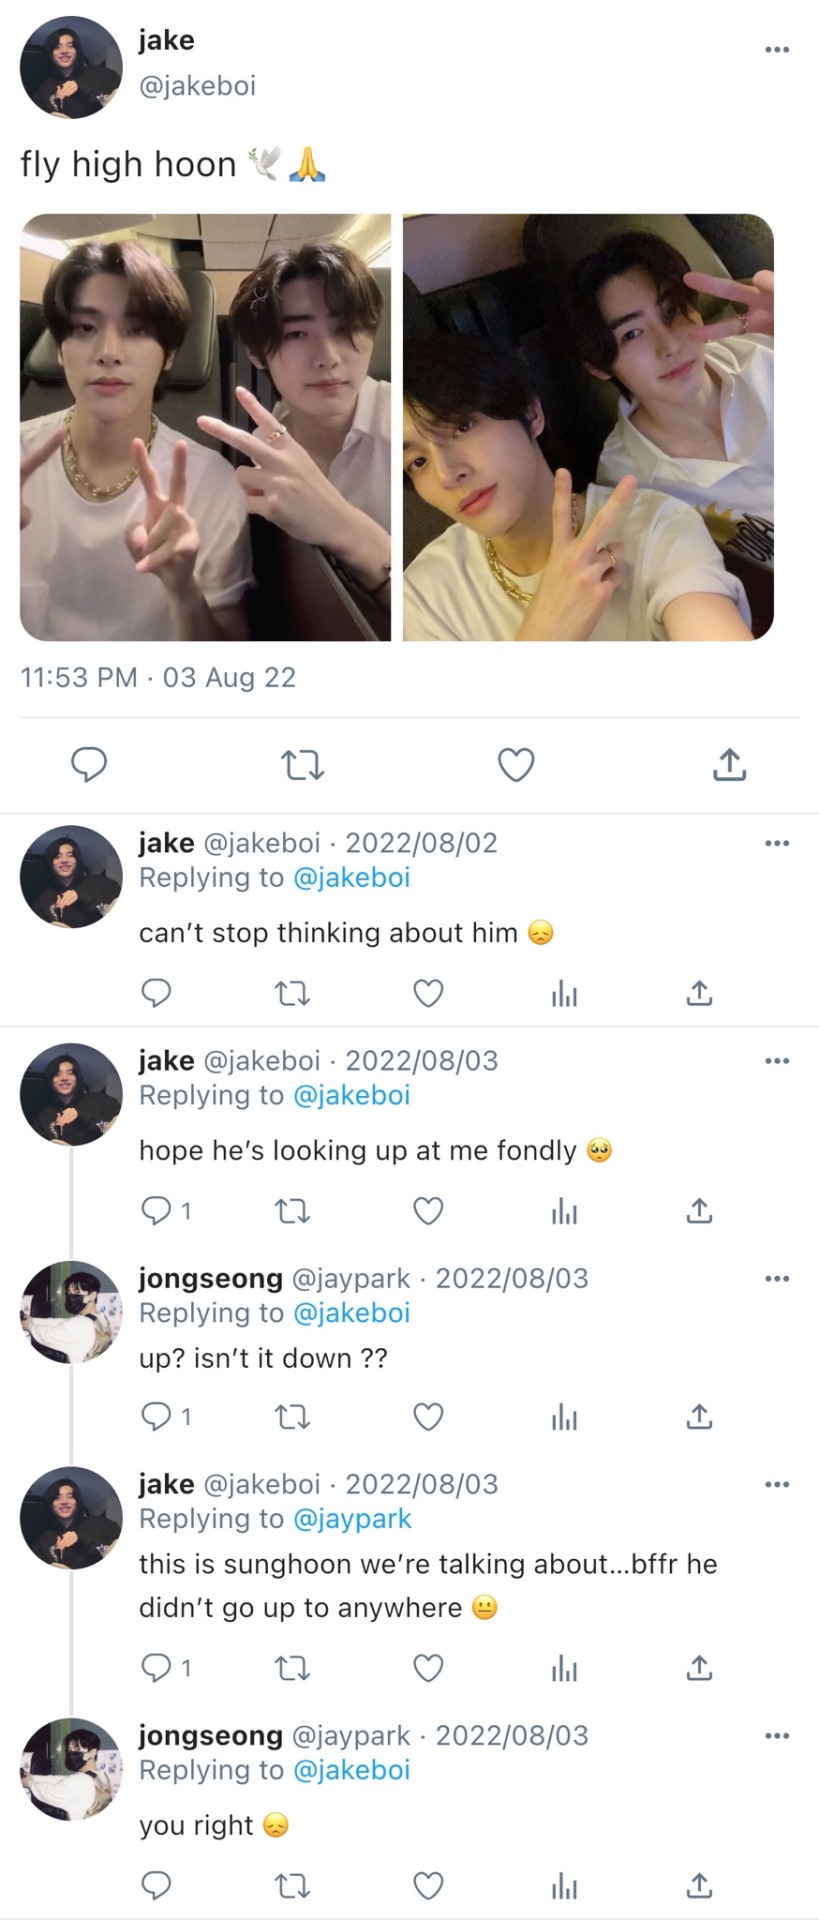Open jongseong's profile picture on 'you right' reply
Image resolution: width=819 pixels, height=1920 pixels.
pos(71,1768)
